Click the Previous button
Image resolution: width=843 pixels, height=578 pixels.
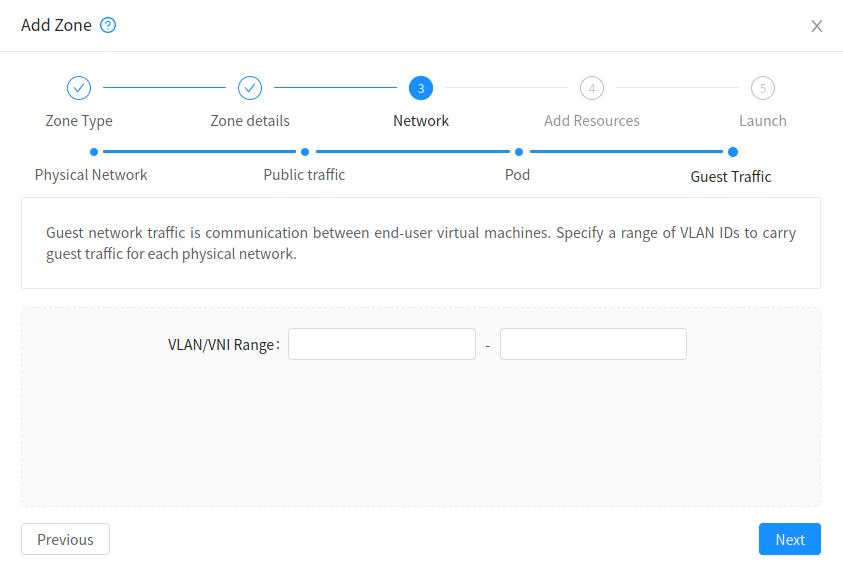(x=64, y=539)
